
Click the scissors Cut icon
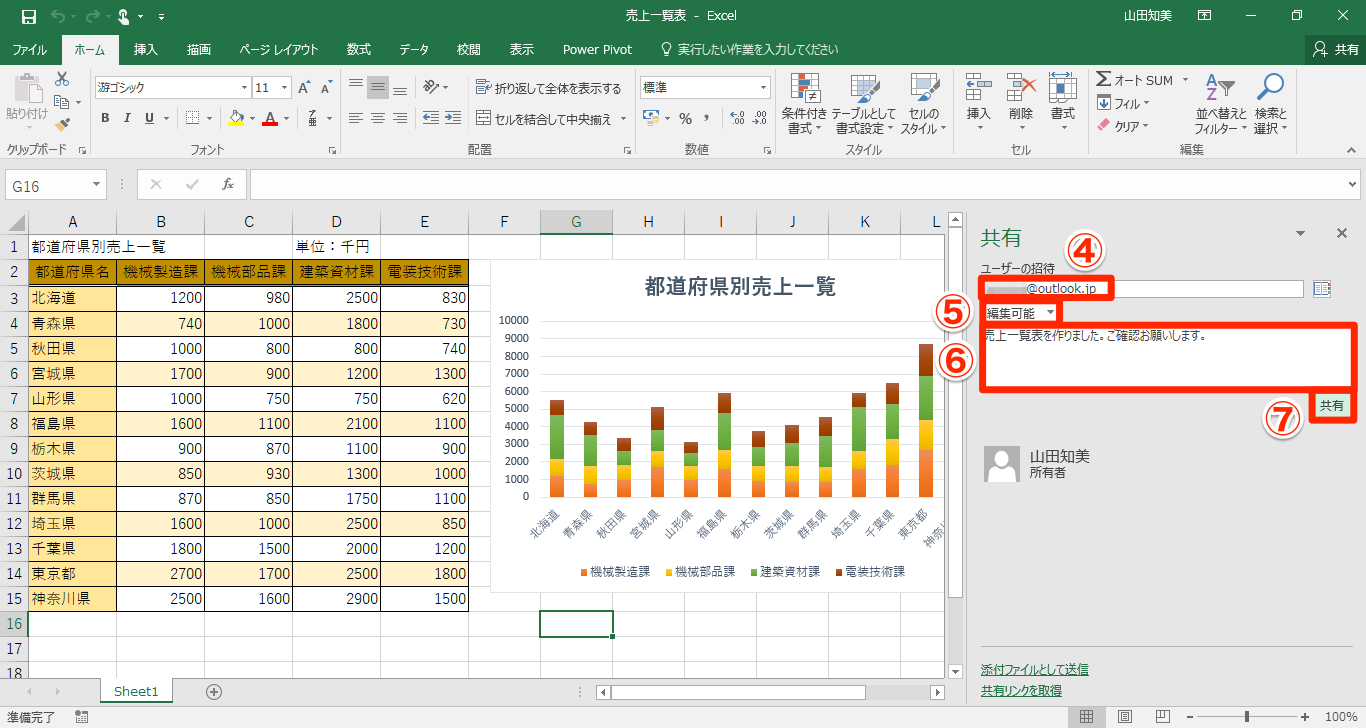click(x=62, y=79)
